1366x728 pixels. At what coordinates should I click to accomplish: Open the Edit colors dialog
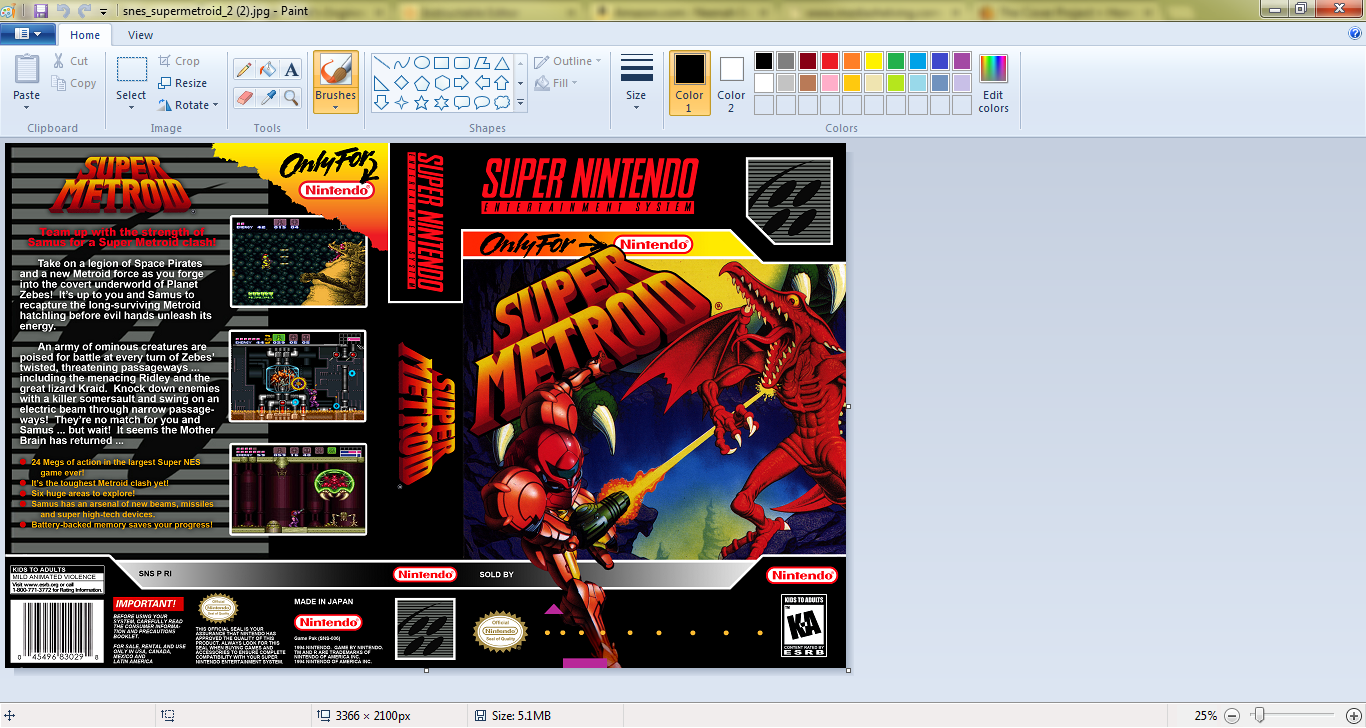993,82
